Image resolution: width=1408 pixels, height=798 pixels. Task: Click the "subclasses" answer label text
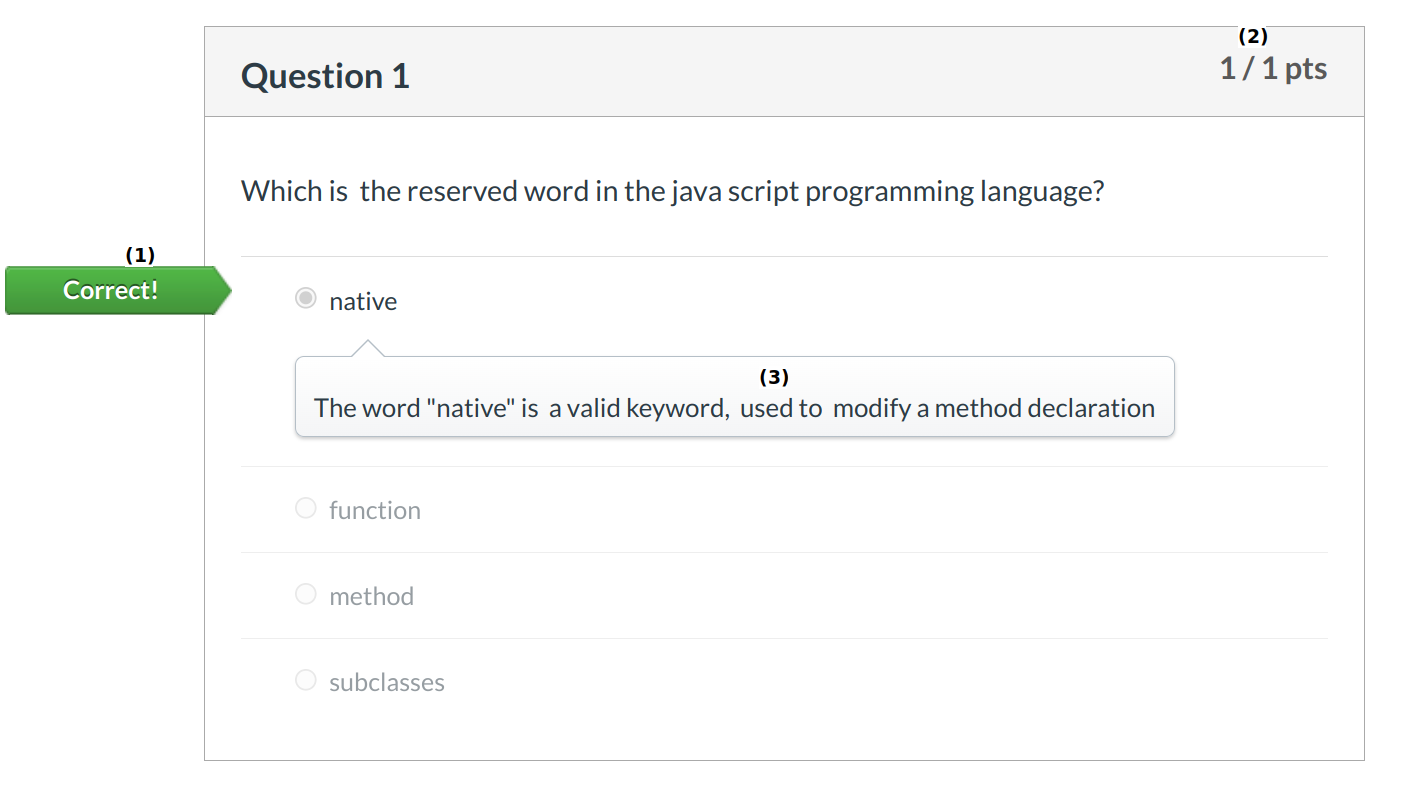(387, 682)
